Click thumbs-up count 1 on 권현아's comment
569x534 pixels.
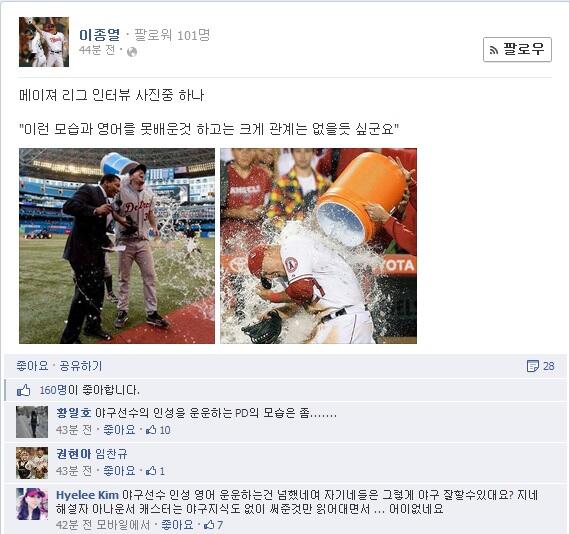click(x=155, y=471)
